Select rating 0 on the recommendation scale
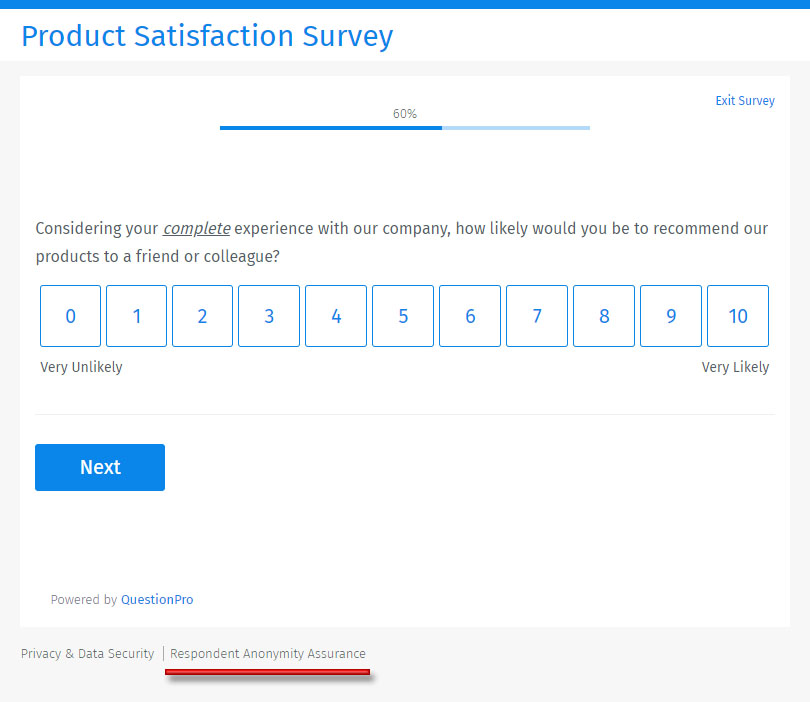This screenshot has height=702, width=810. coord(70,315)
